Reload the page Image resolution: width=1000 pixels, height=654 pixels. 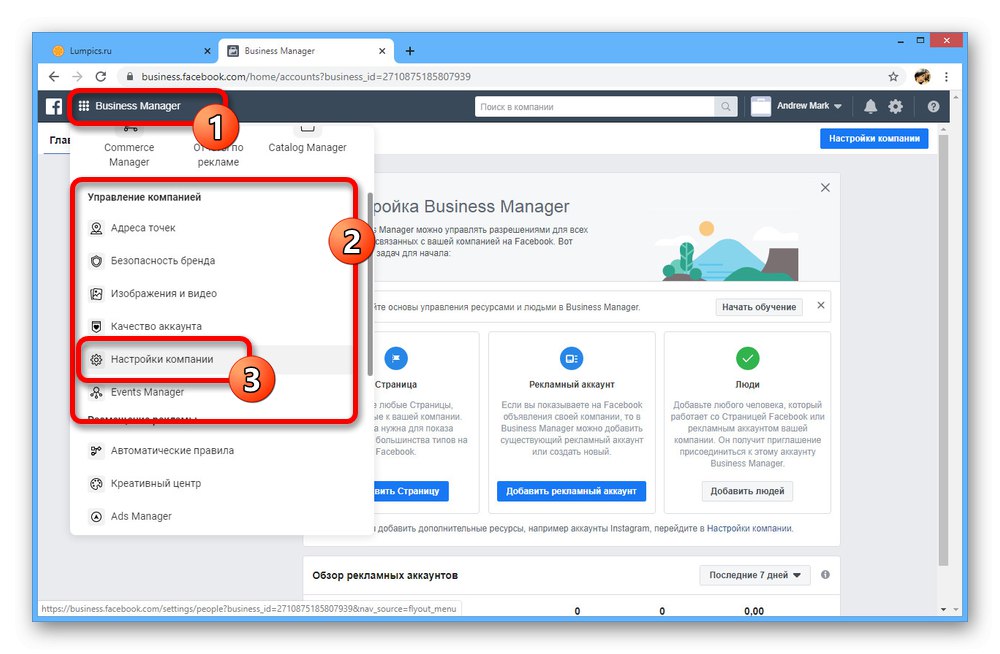101,77
